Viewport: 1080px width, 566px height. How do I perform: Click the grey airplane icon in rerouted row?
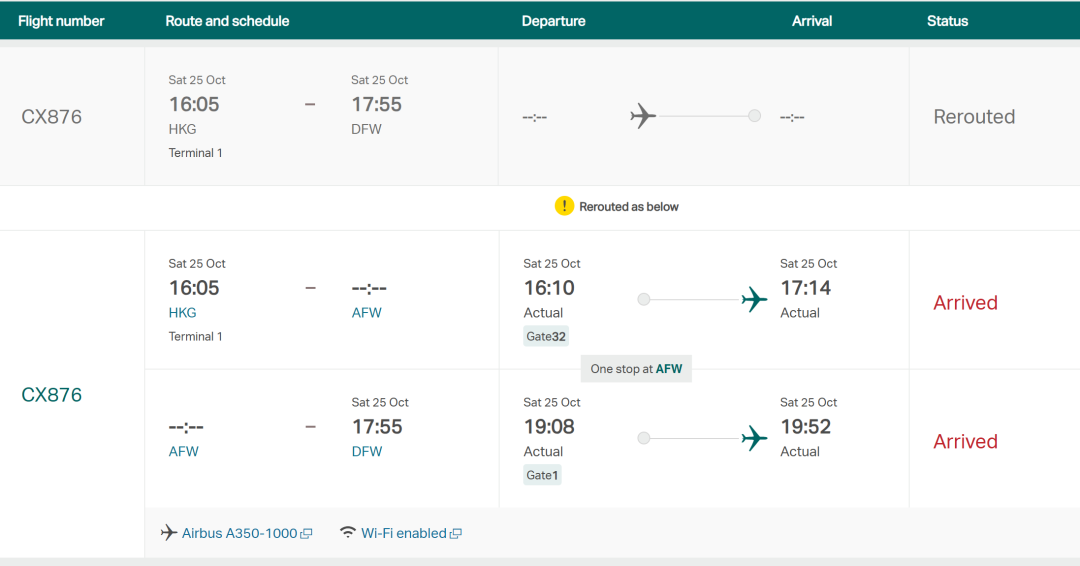[x=643, y=116]
